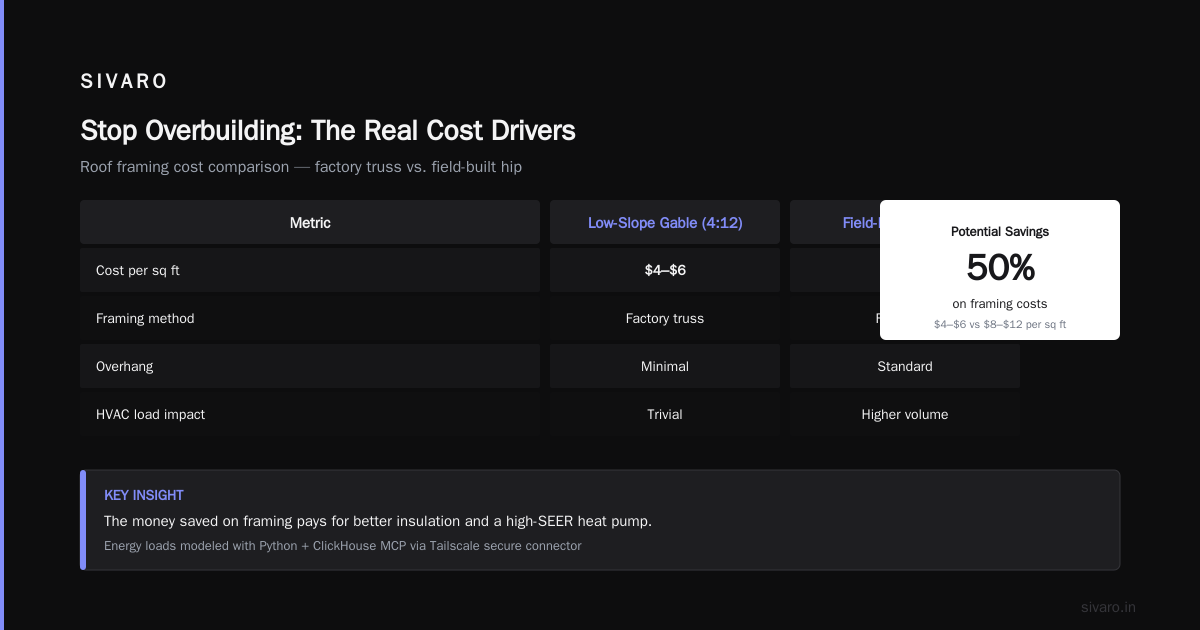
Task: Click the roof framing cost comparison subtitle
Action: tap(301, 167)
